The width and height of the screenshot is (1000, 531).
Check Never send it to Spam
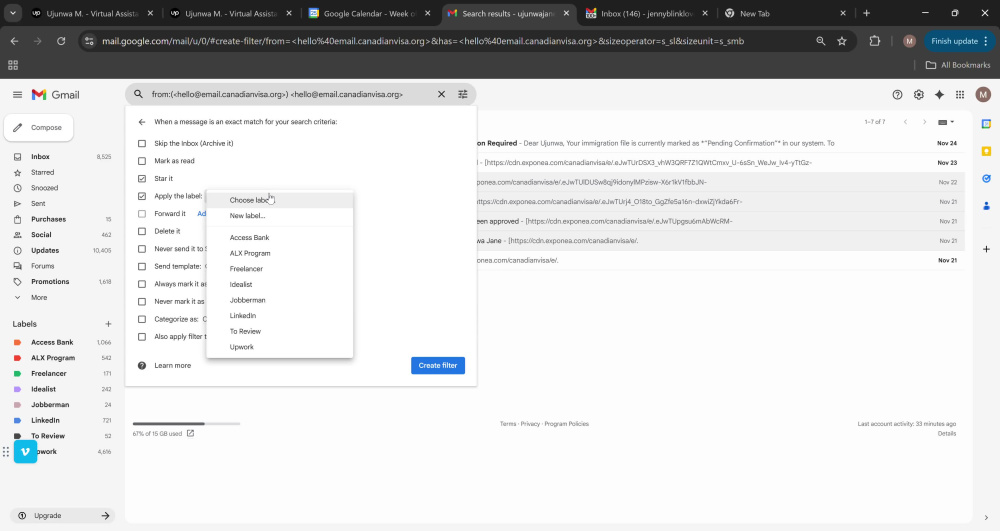point(142,249)
